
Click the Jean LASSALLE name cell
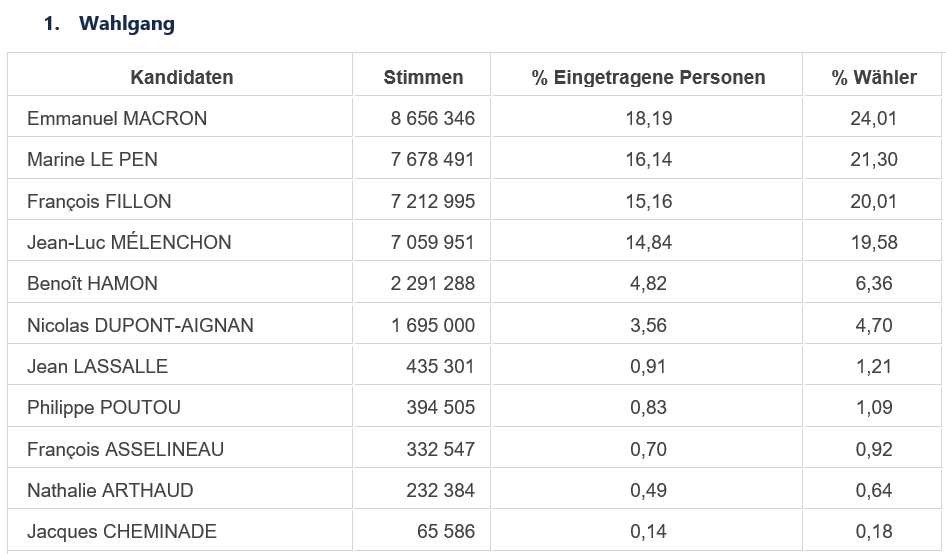tap(97, 366)
